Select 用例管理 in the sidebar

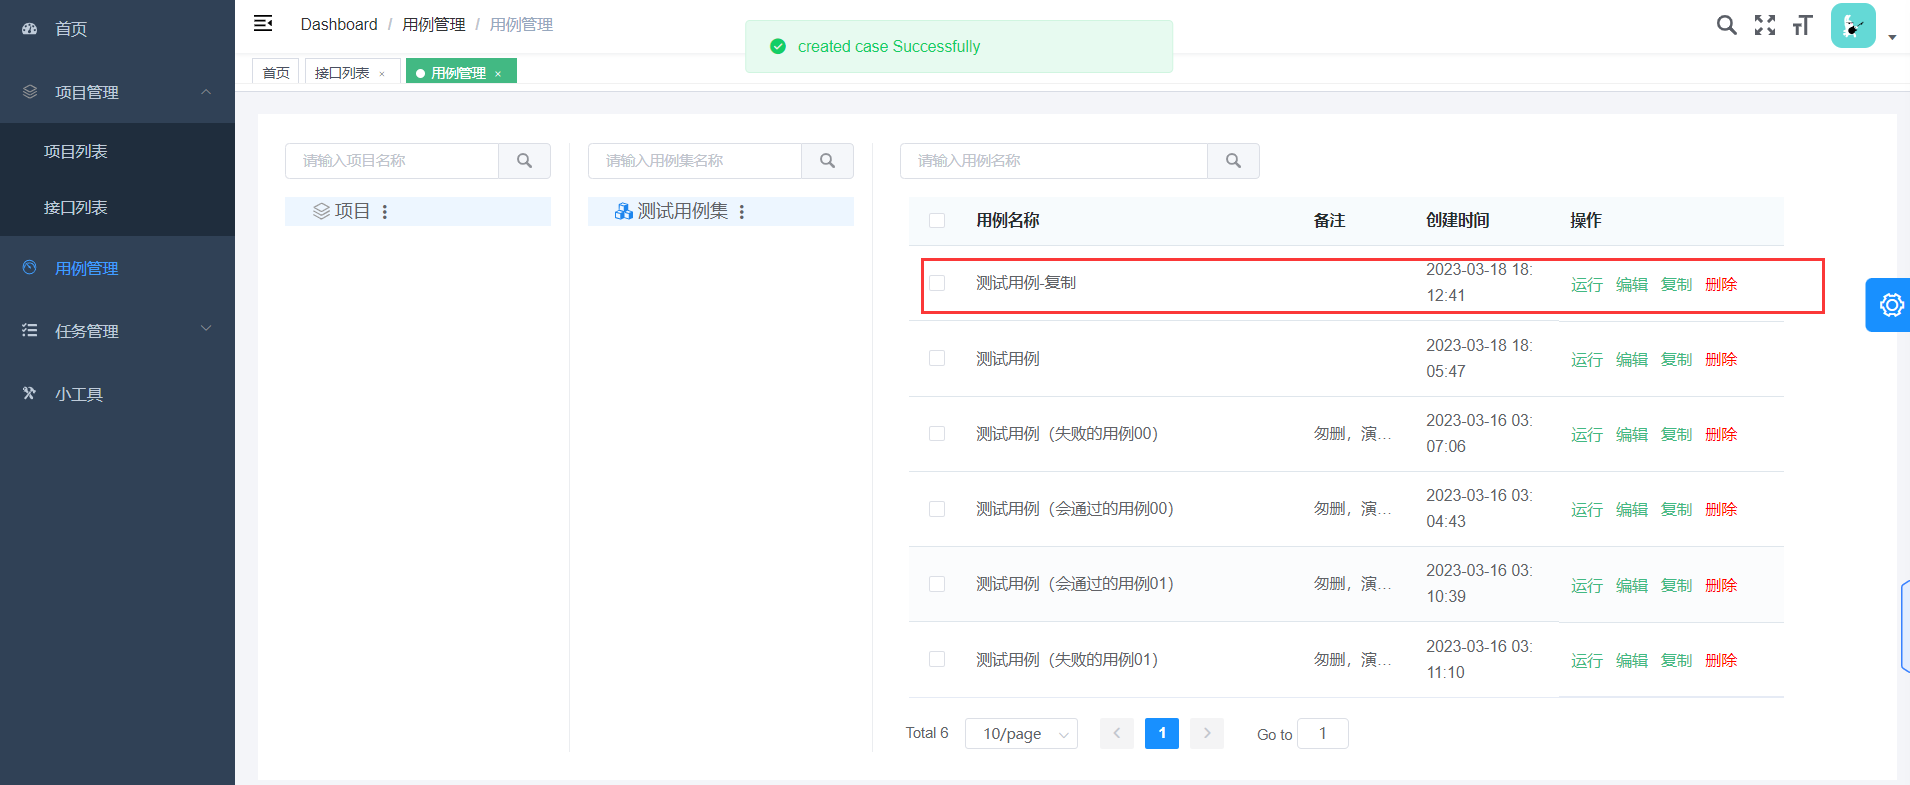tap(87, 269)
